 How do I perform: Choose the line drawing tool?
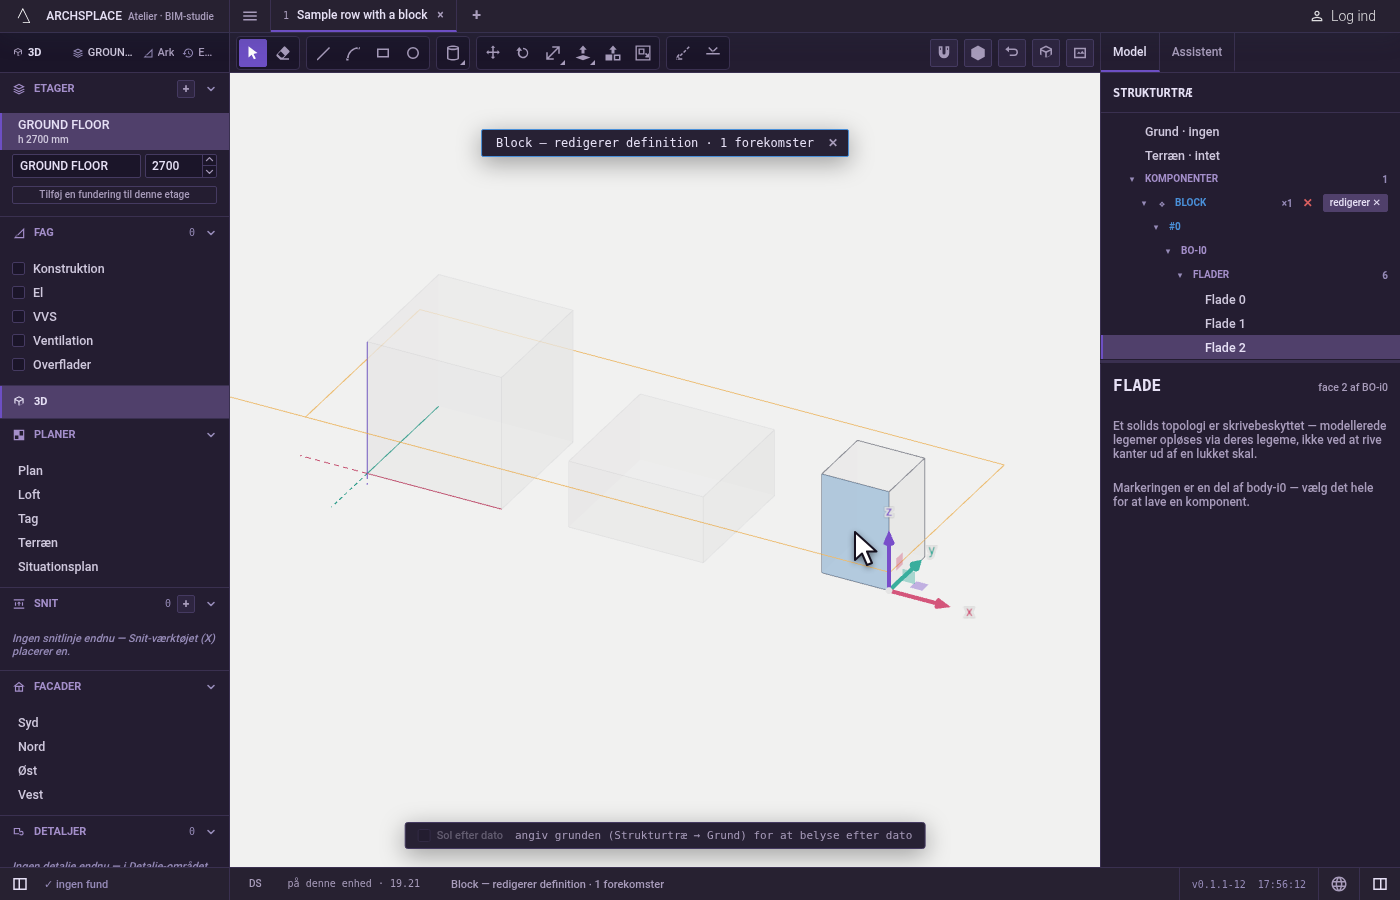click(323, 53)
